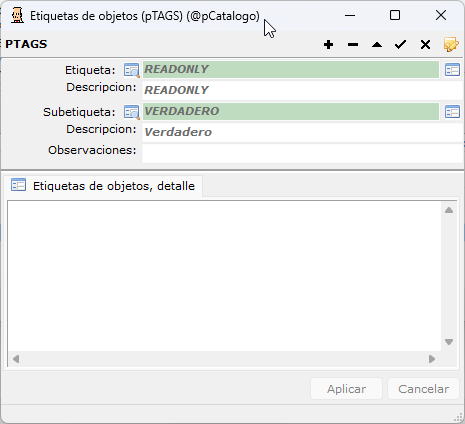Click the app character icon in title bar
Screen dimensions: 465x424
[17, 16]
